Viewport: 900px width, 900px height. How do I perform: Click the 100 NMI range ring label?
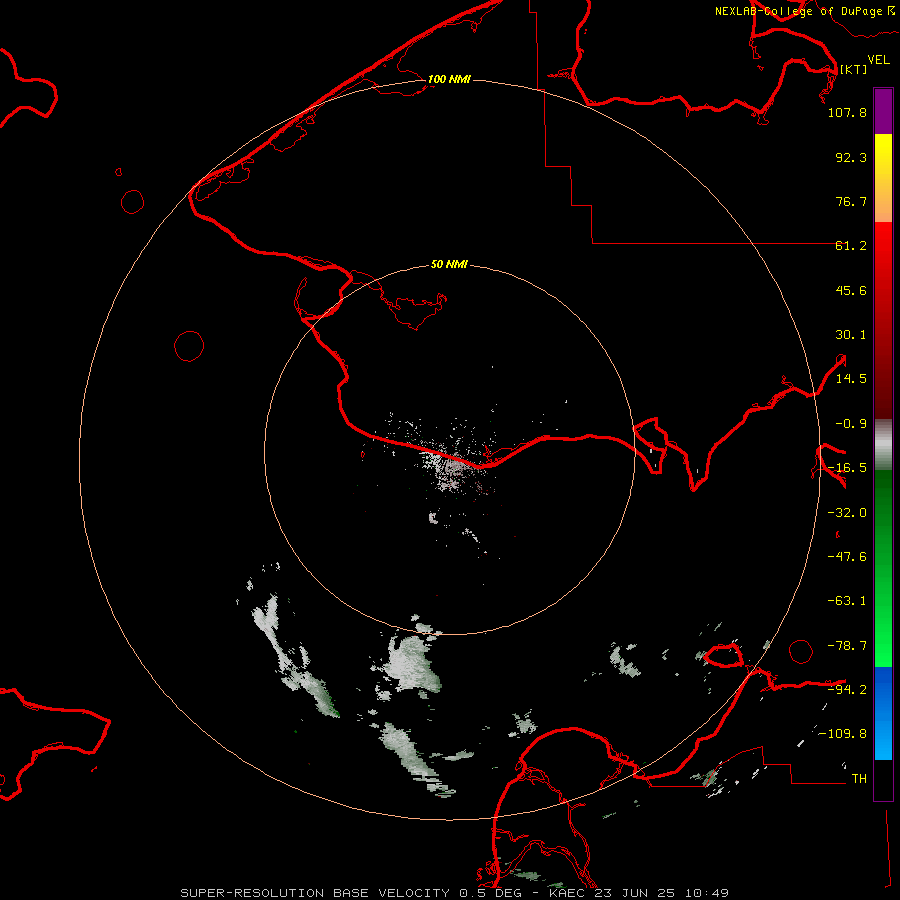pos(449,79)
